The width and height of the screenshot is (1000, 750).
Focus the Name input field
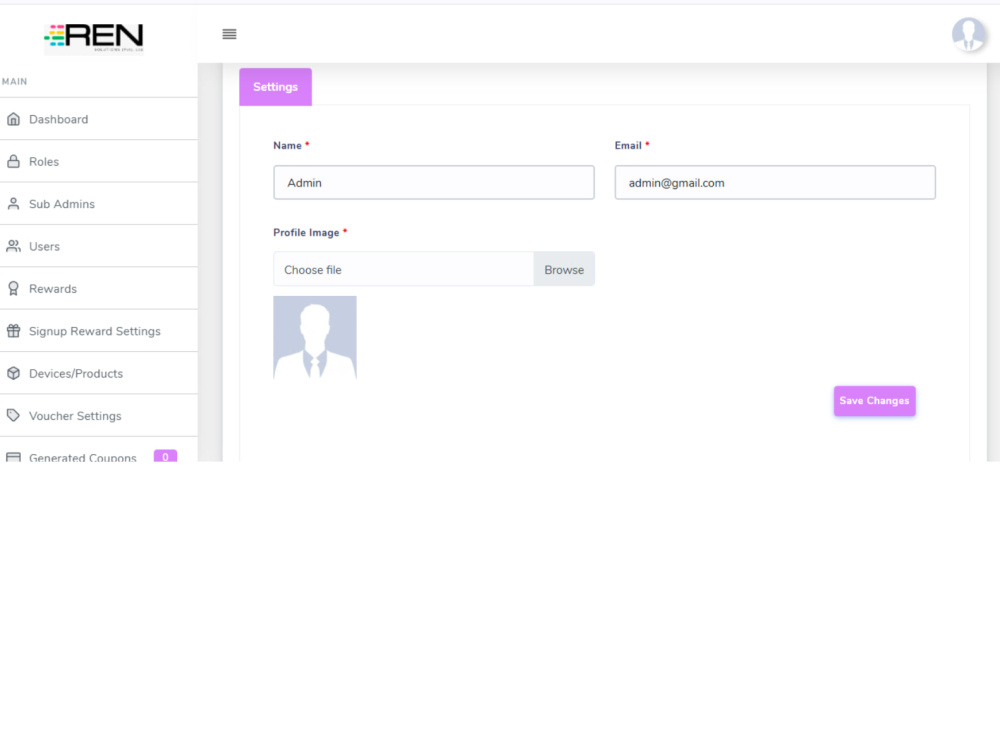pyautogui.click(x=434, y=183)
